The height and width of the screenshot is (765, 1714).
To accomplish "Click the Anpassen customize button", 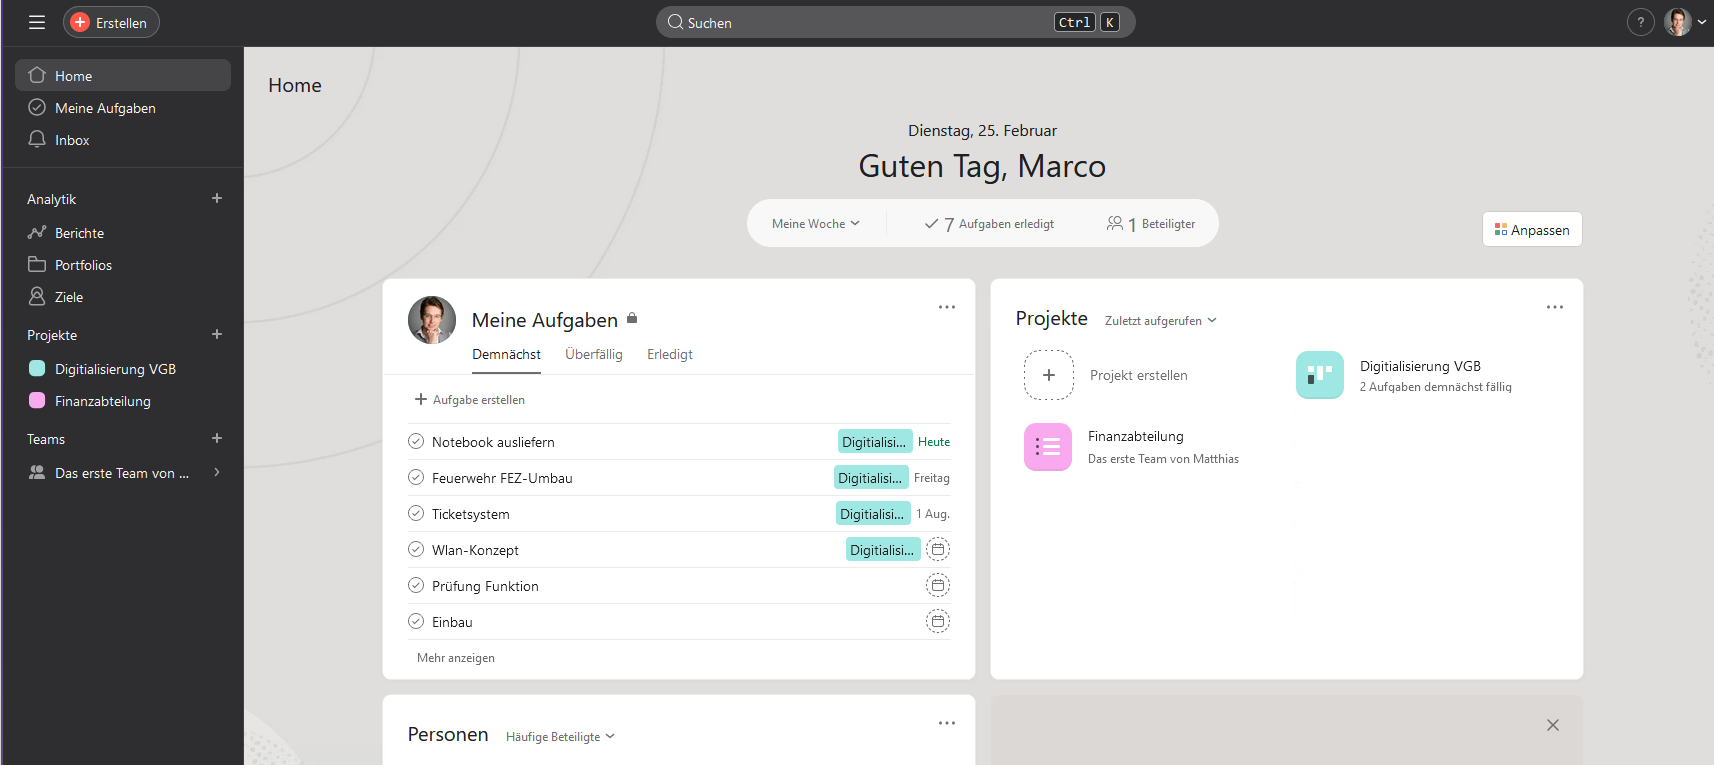I will pos(1532,229).
